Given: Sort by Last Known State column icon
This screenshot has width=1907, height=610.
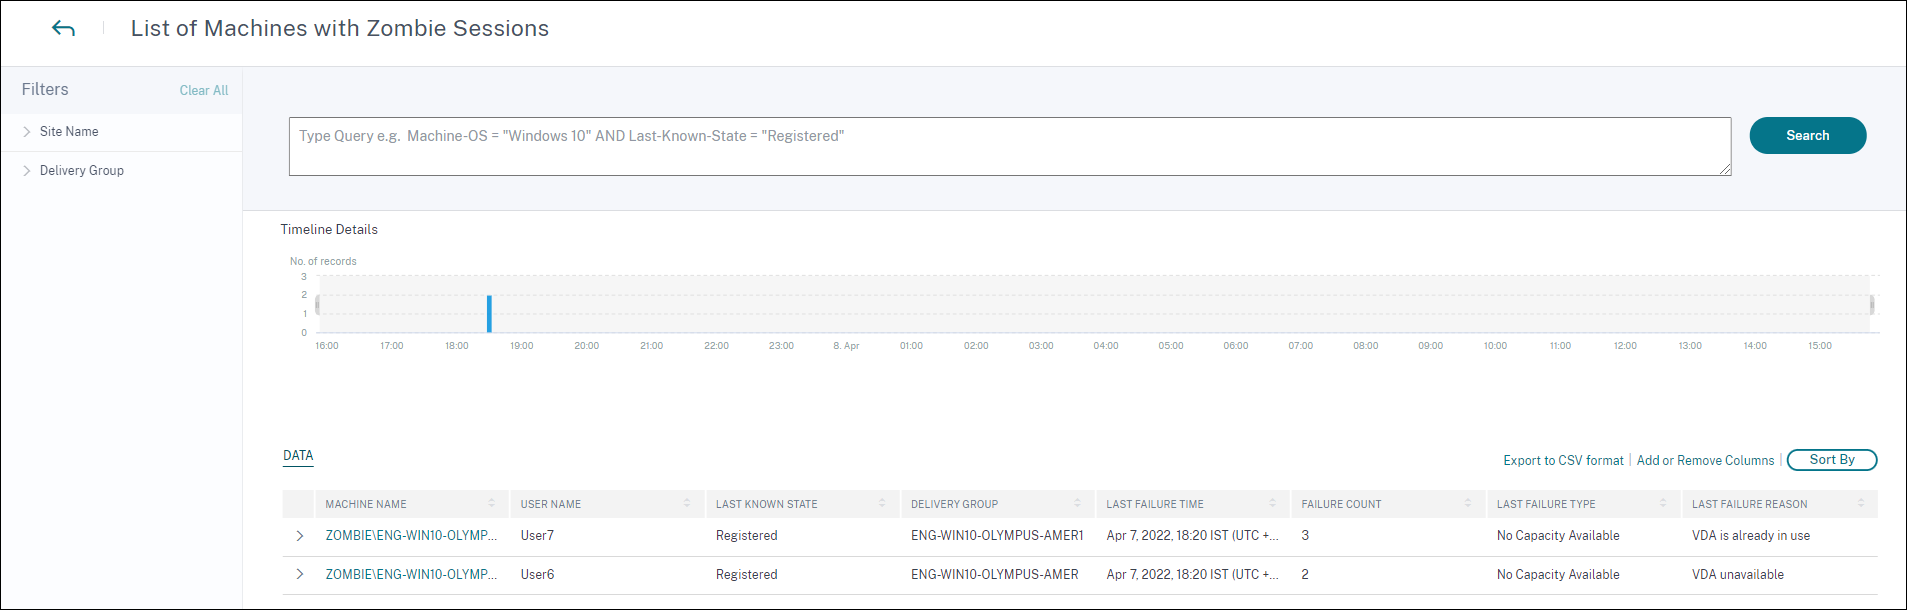Looking at the screenshot, I should point(882,503).
